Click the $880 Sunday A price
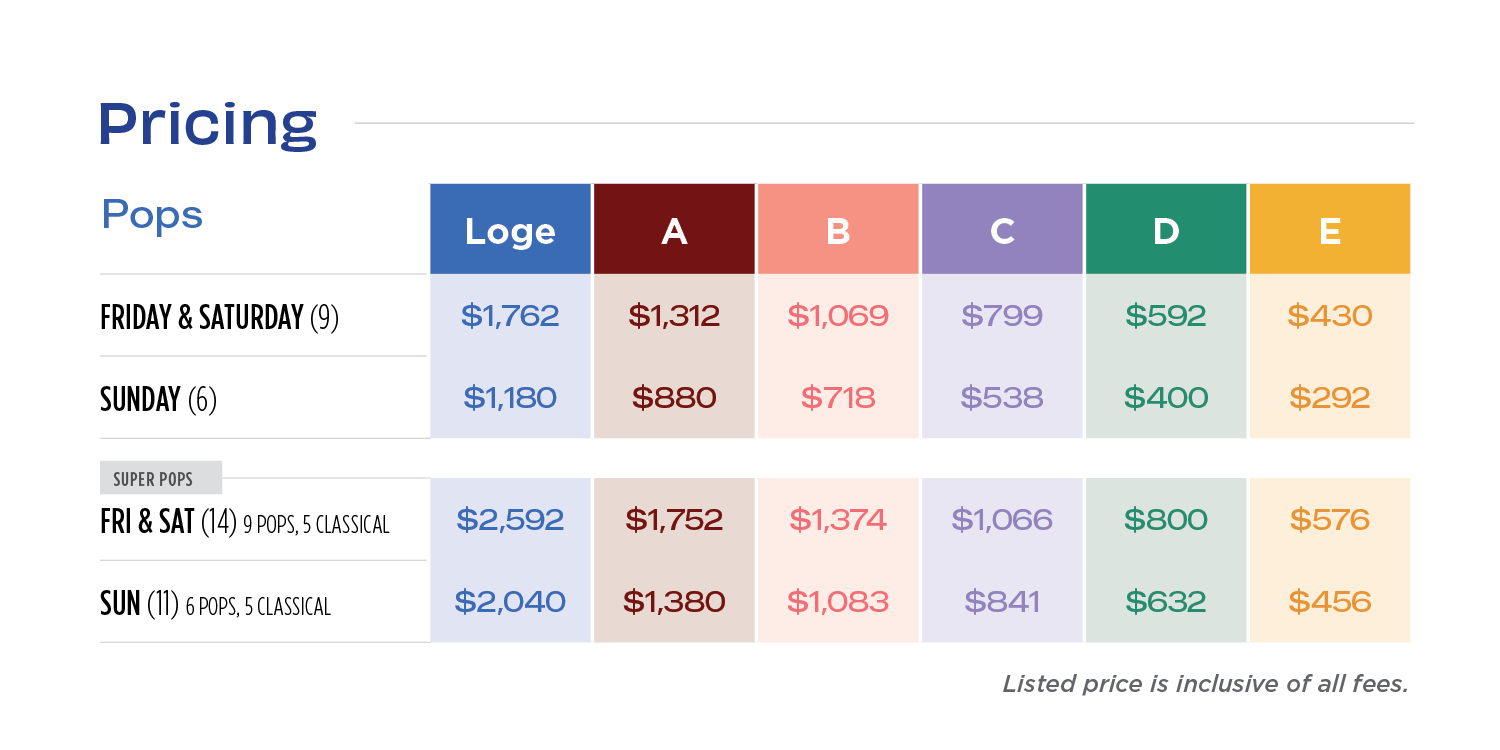 (674, 398)
